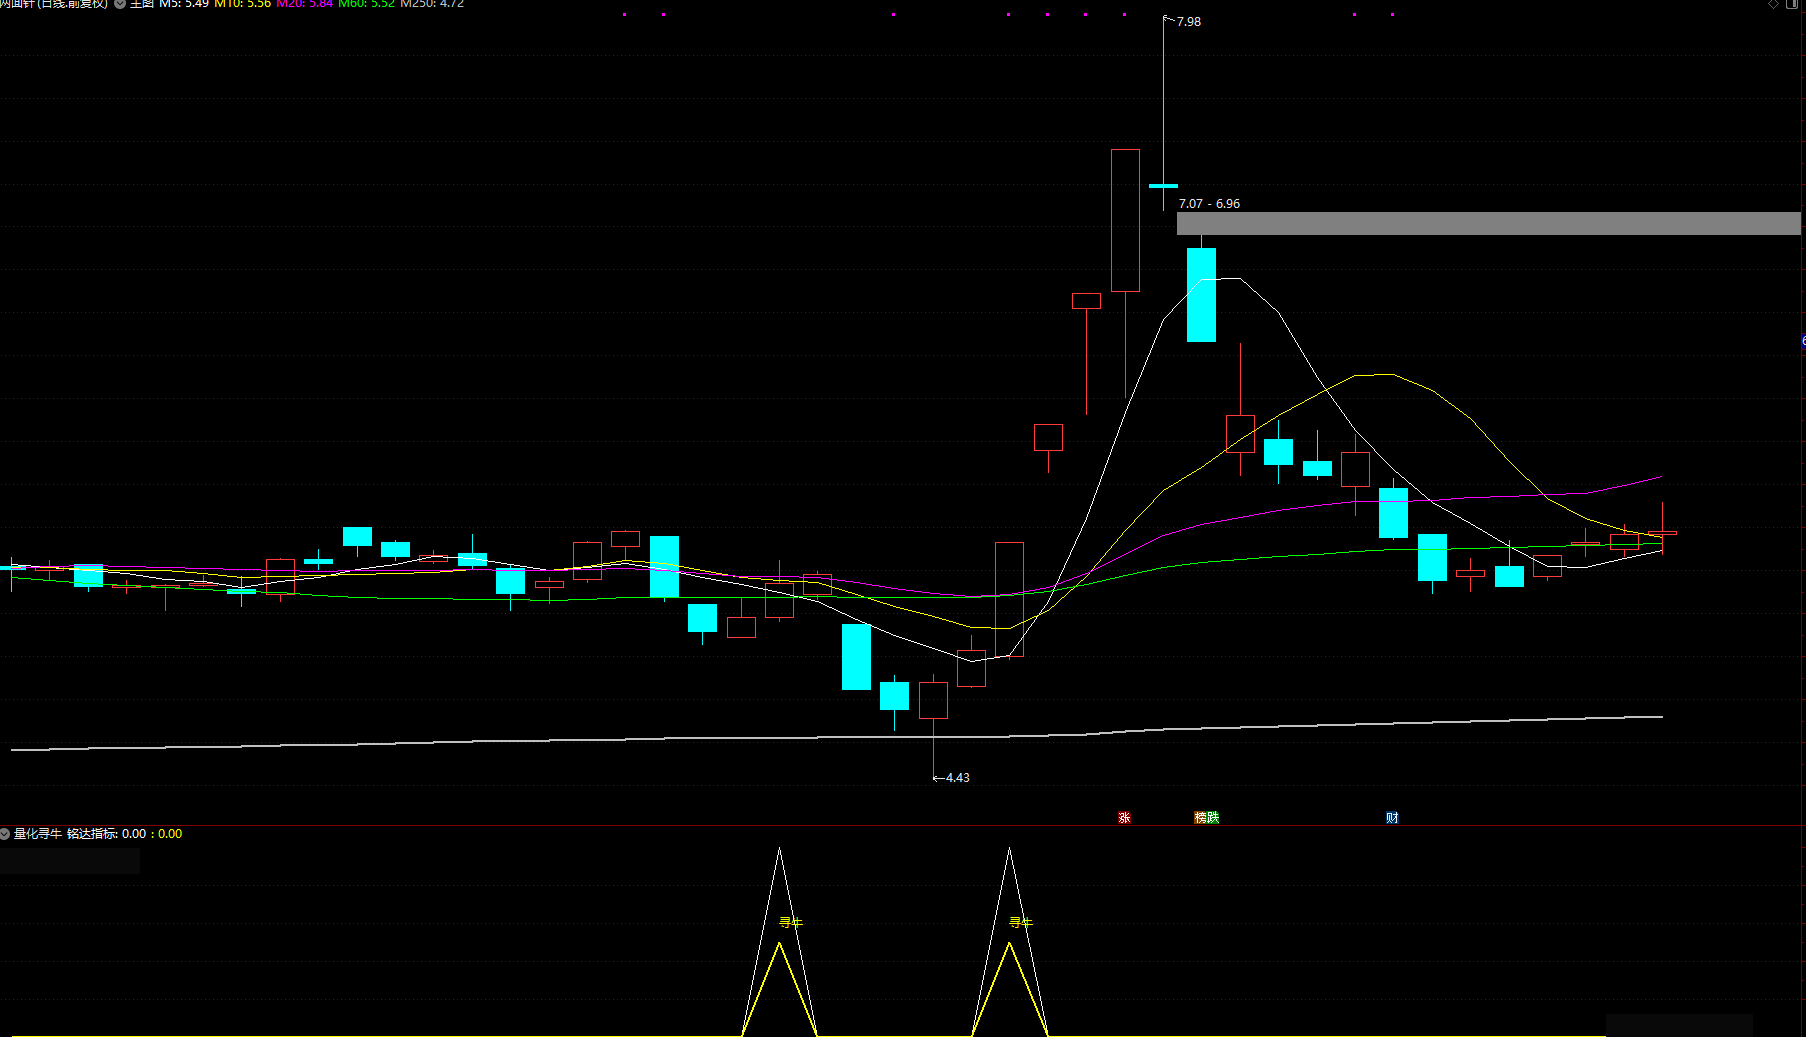Click the yellow M10: 5.56 label

[243, 4]
